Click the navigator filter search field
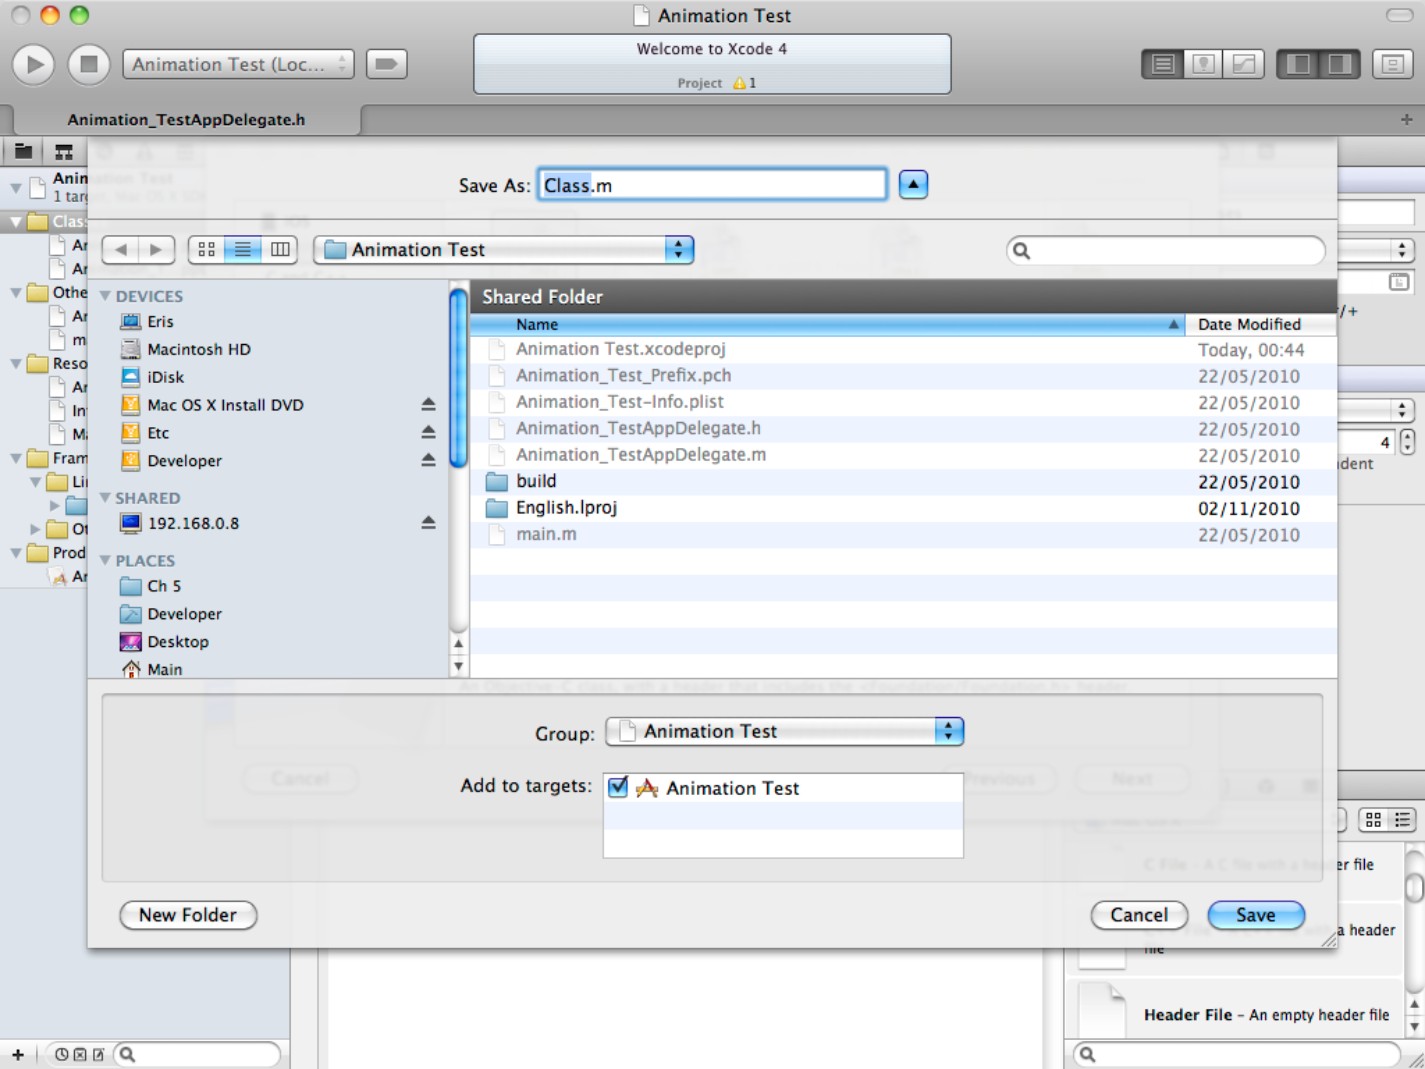Viewport: 1425px width, 1069px height. tap(198, 1054)
